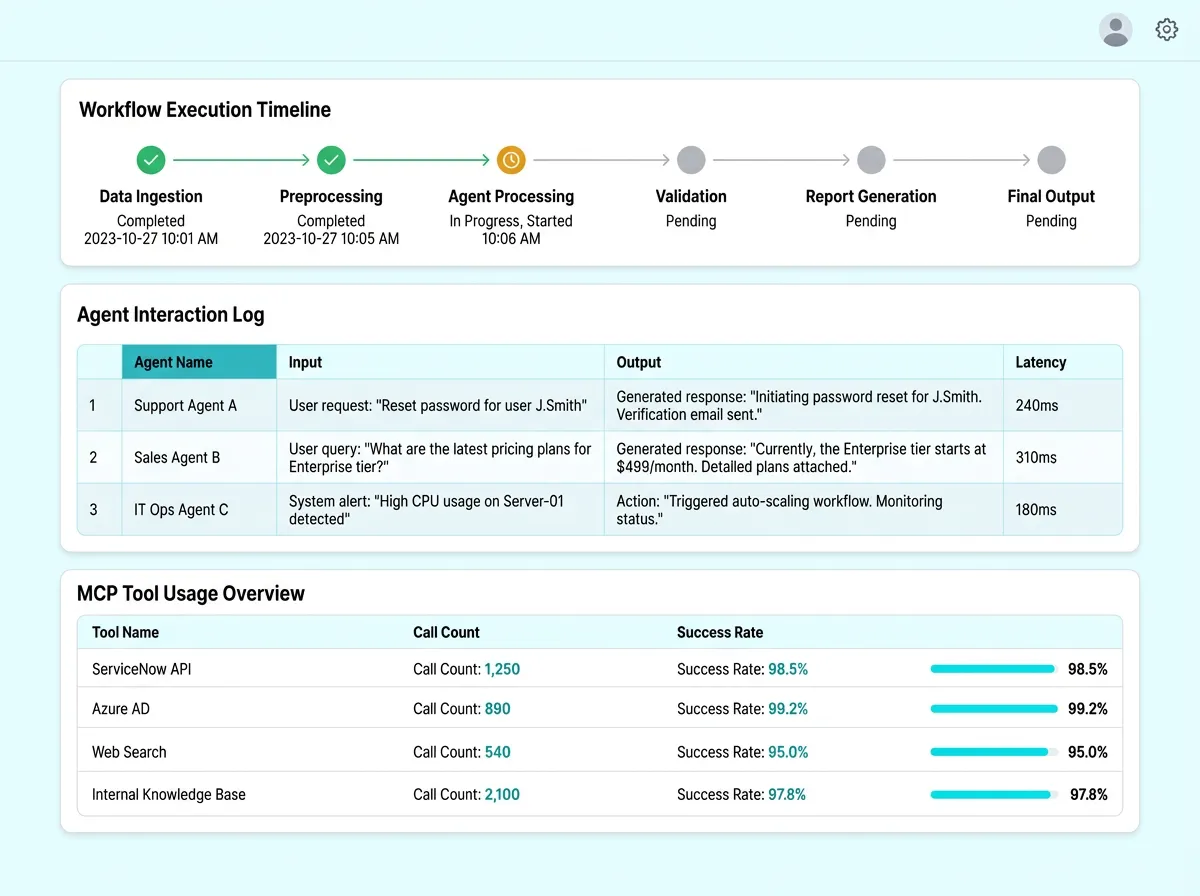Expand the Agent Interaction Log section
This screenshot has height=896, width=1200.
click(x=171, y=314)
